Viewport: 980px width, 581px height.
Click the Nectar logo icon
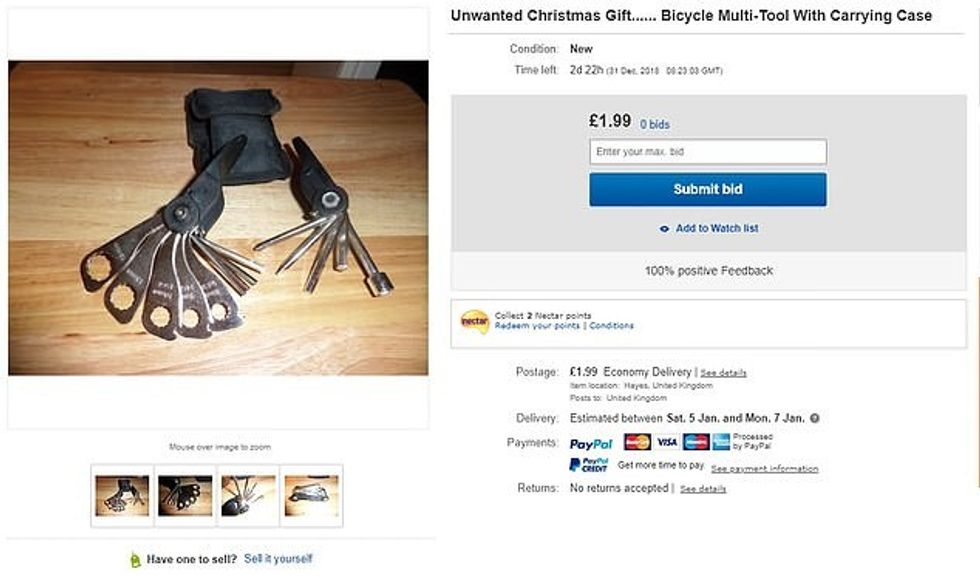click(x=474, y=321)
